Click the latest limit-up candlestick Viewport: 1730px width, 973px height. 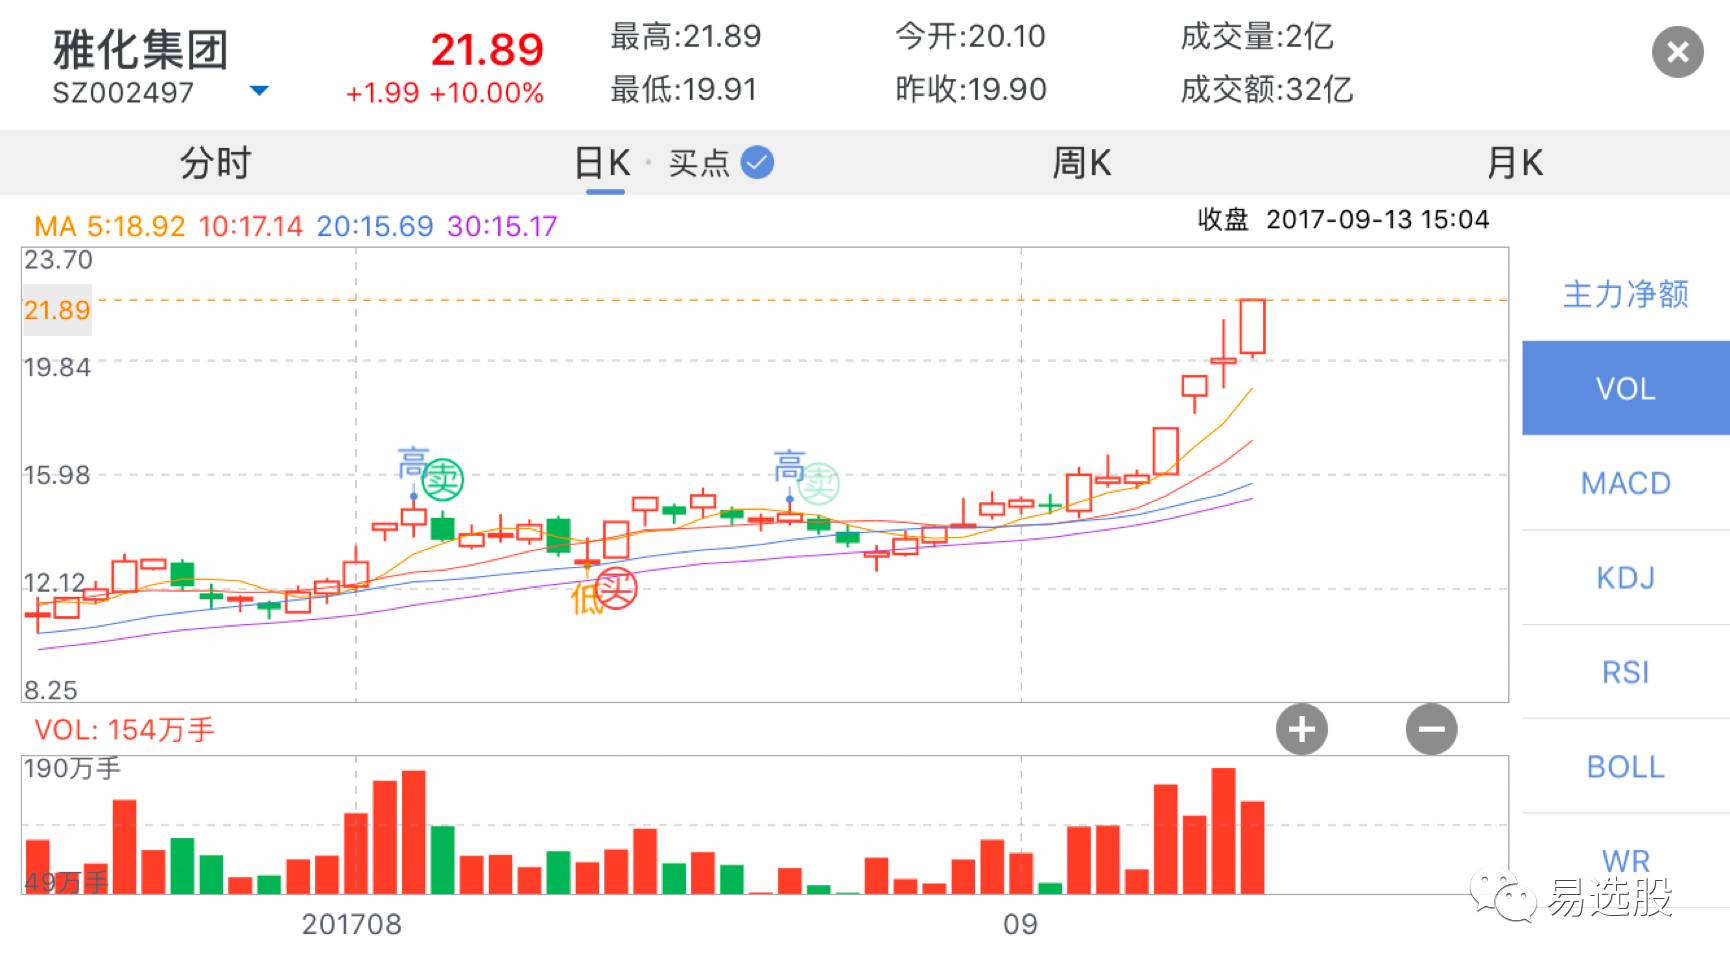[x=1253, y=327]
